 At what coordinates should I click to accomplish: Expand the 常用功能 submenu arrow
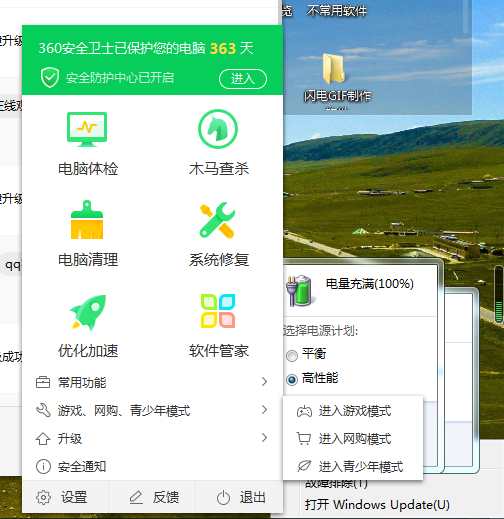pos(264,382)
